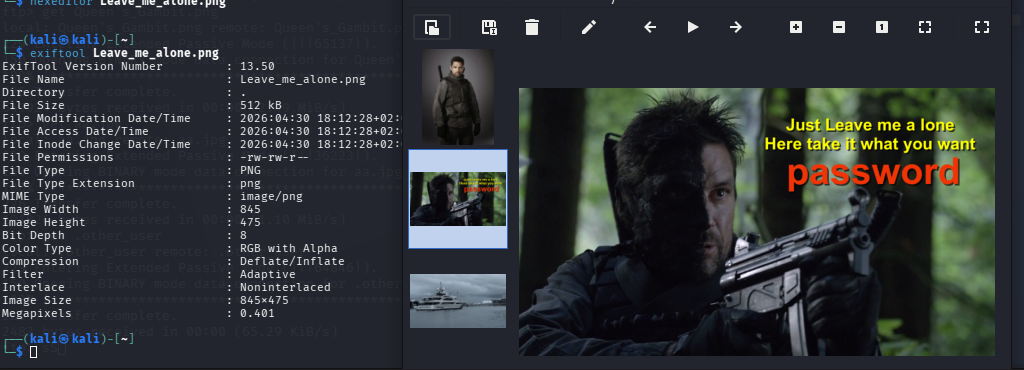Viewport: 1024px width, 370px height.
Task: Click the terminal cursor at empty prompt
Action: coord(33,352)
